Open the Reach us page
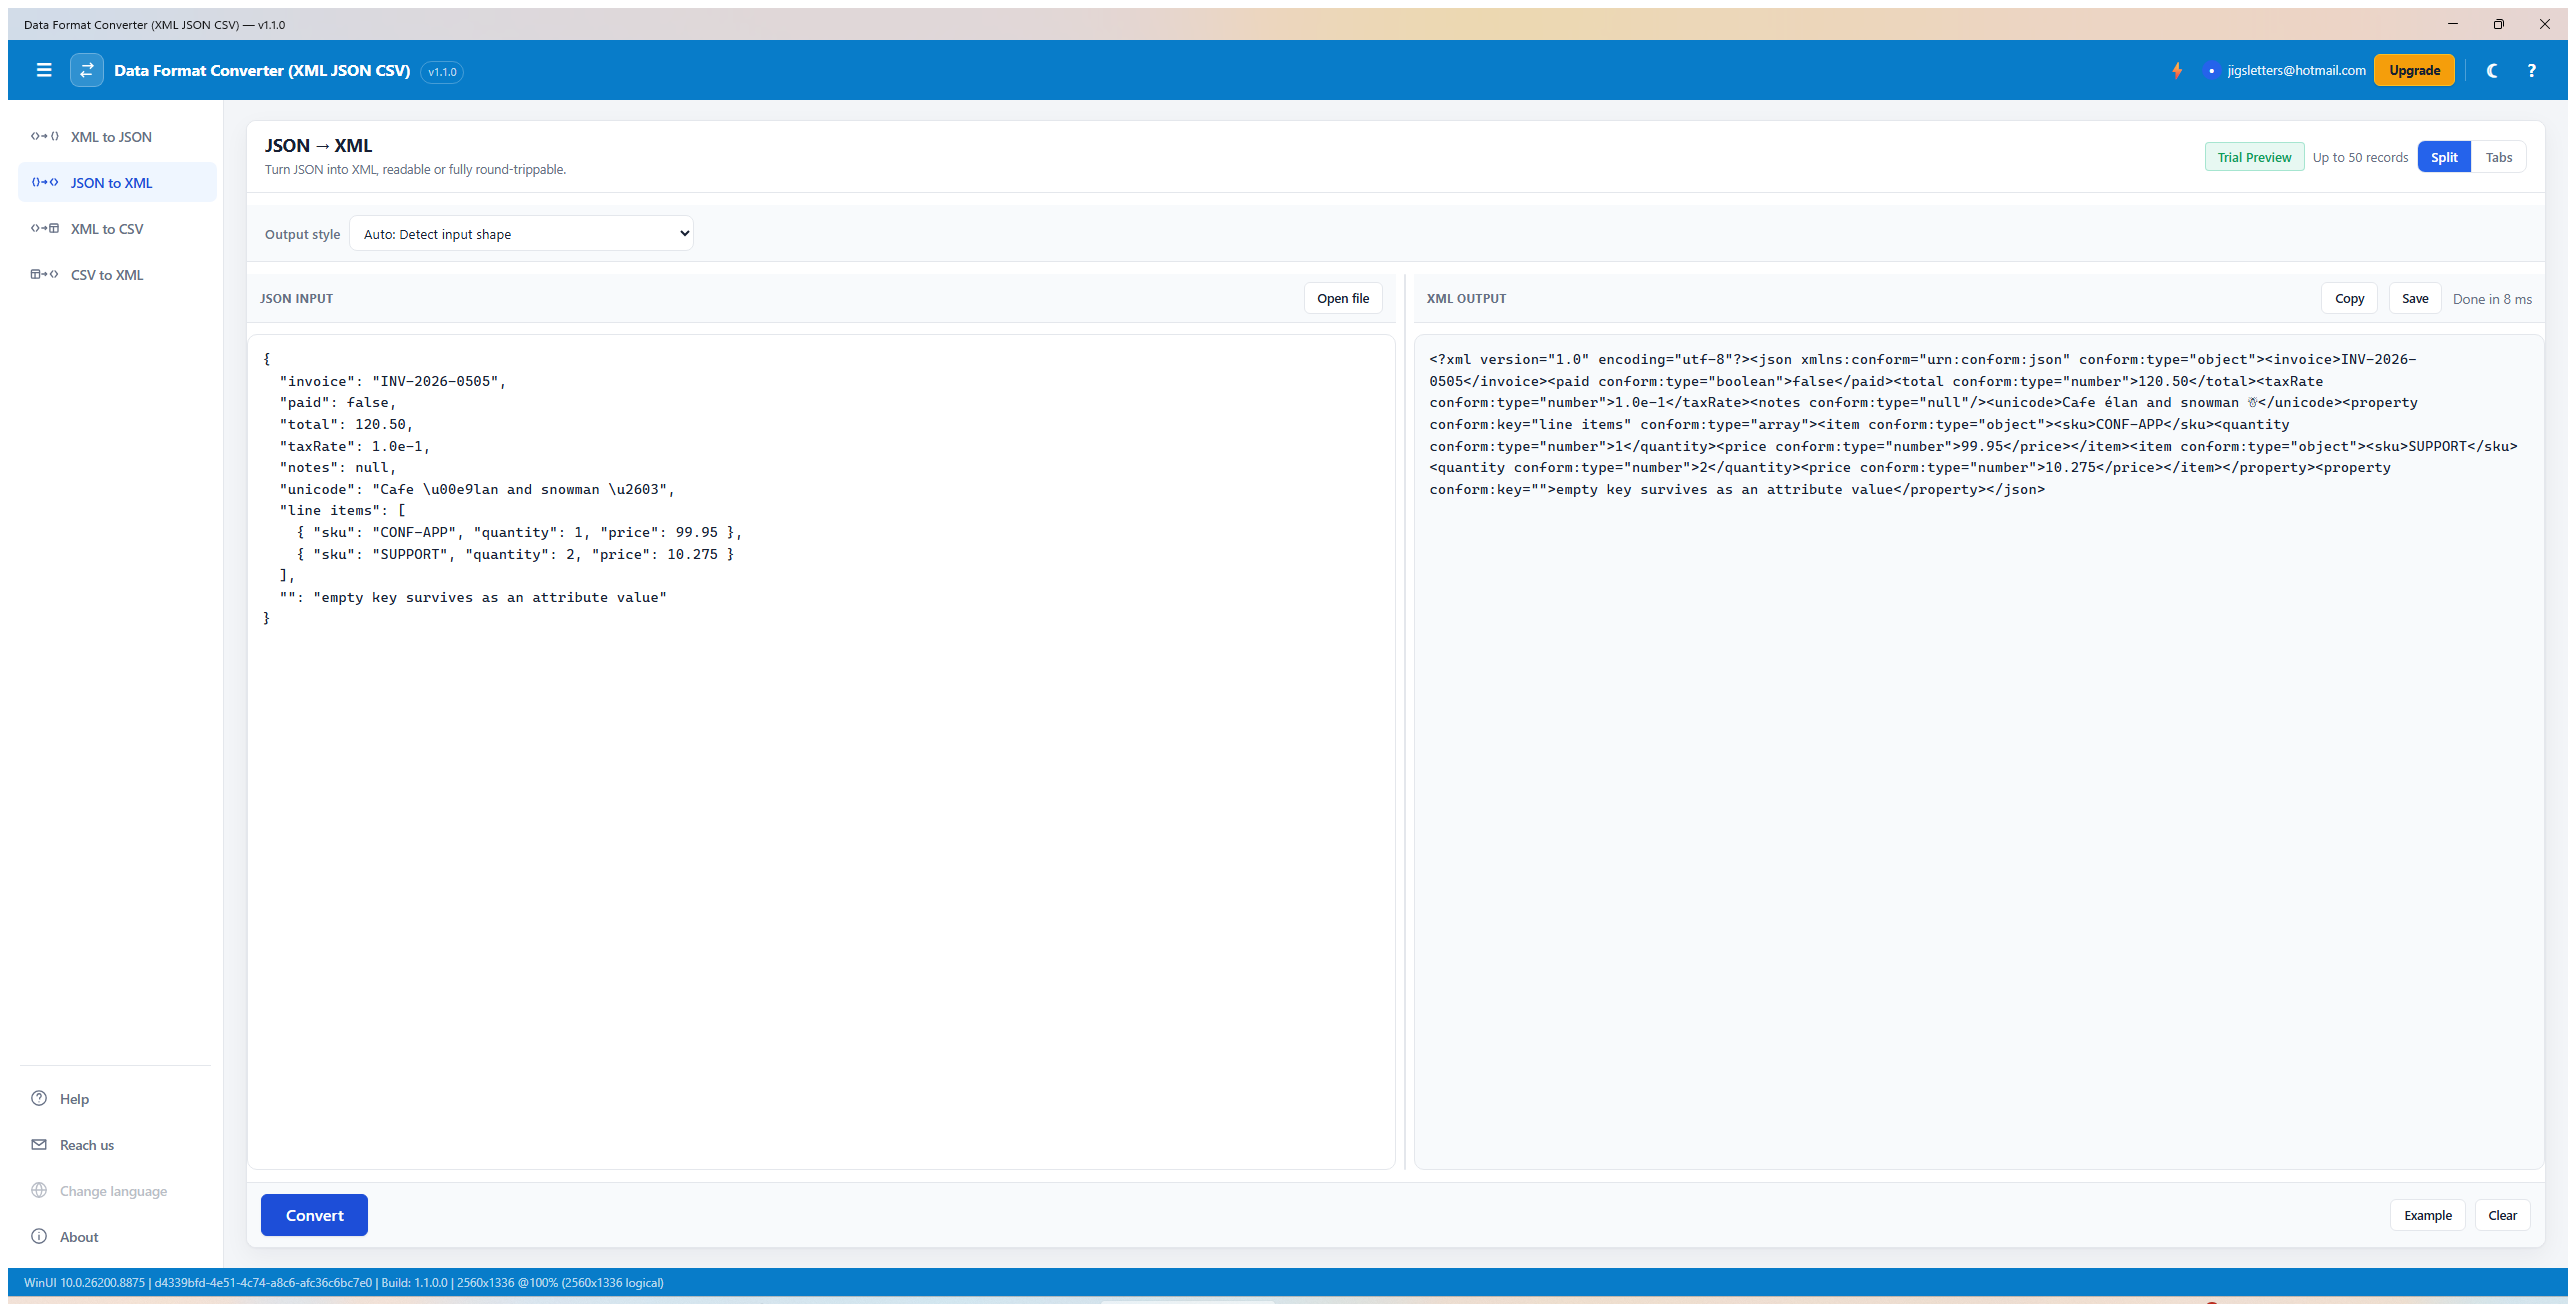Image resolution: width=2576 pixels, height=1304 pixels. pos(117,1144)
